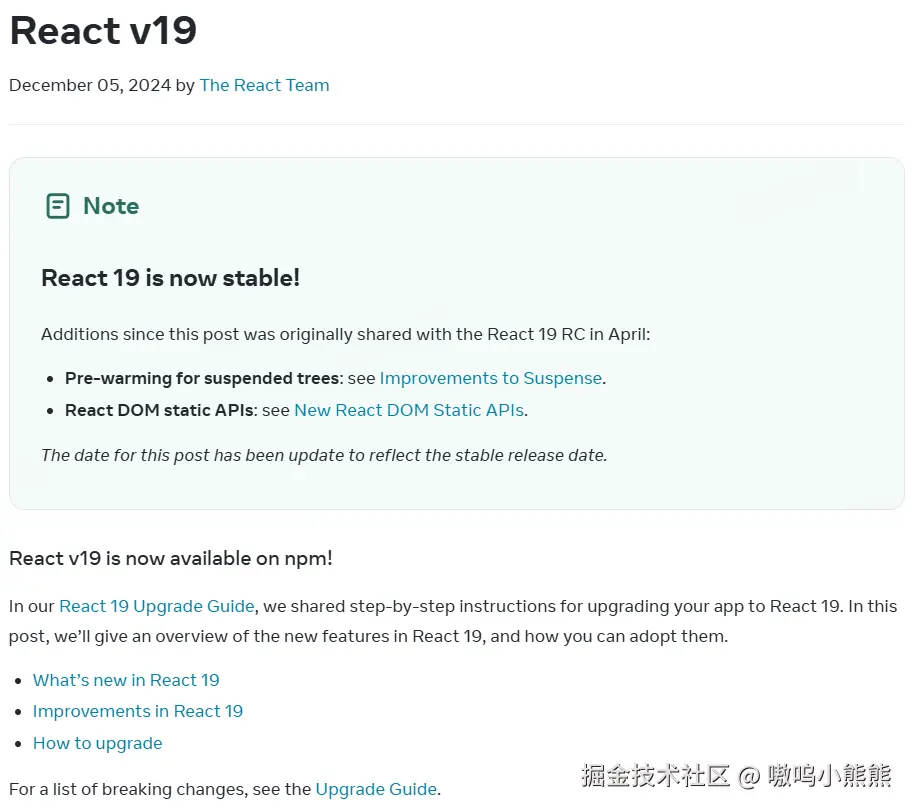Screen dimensions: 914x812
Task: Click the 掘金技术社区 watermark text
Action: click(656, 775)
